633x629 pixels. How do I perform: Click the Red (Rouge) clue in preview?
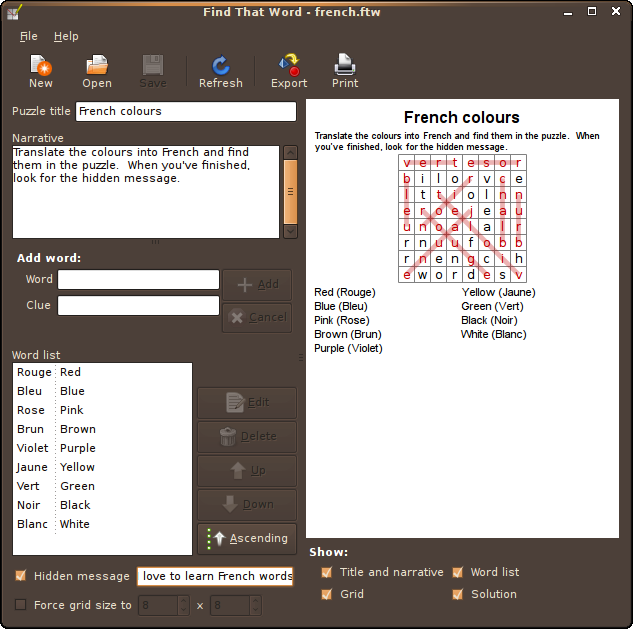[x=345, y=292]
